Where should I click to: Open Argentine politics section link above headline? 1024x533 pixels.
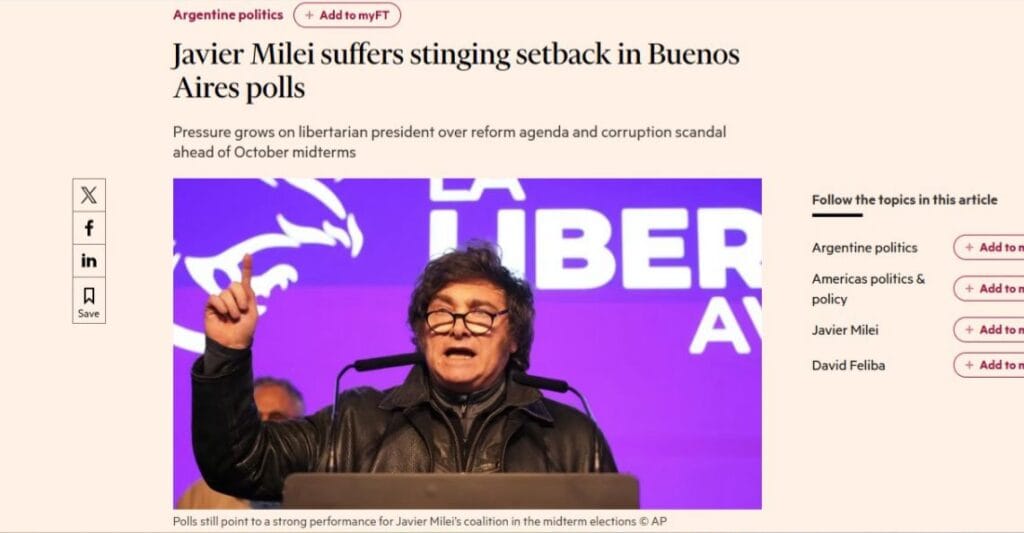pyautogui.click(x=228, y=15)
